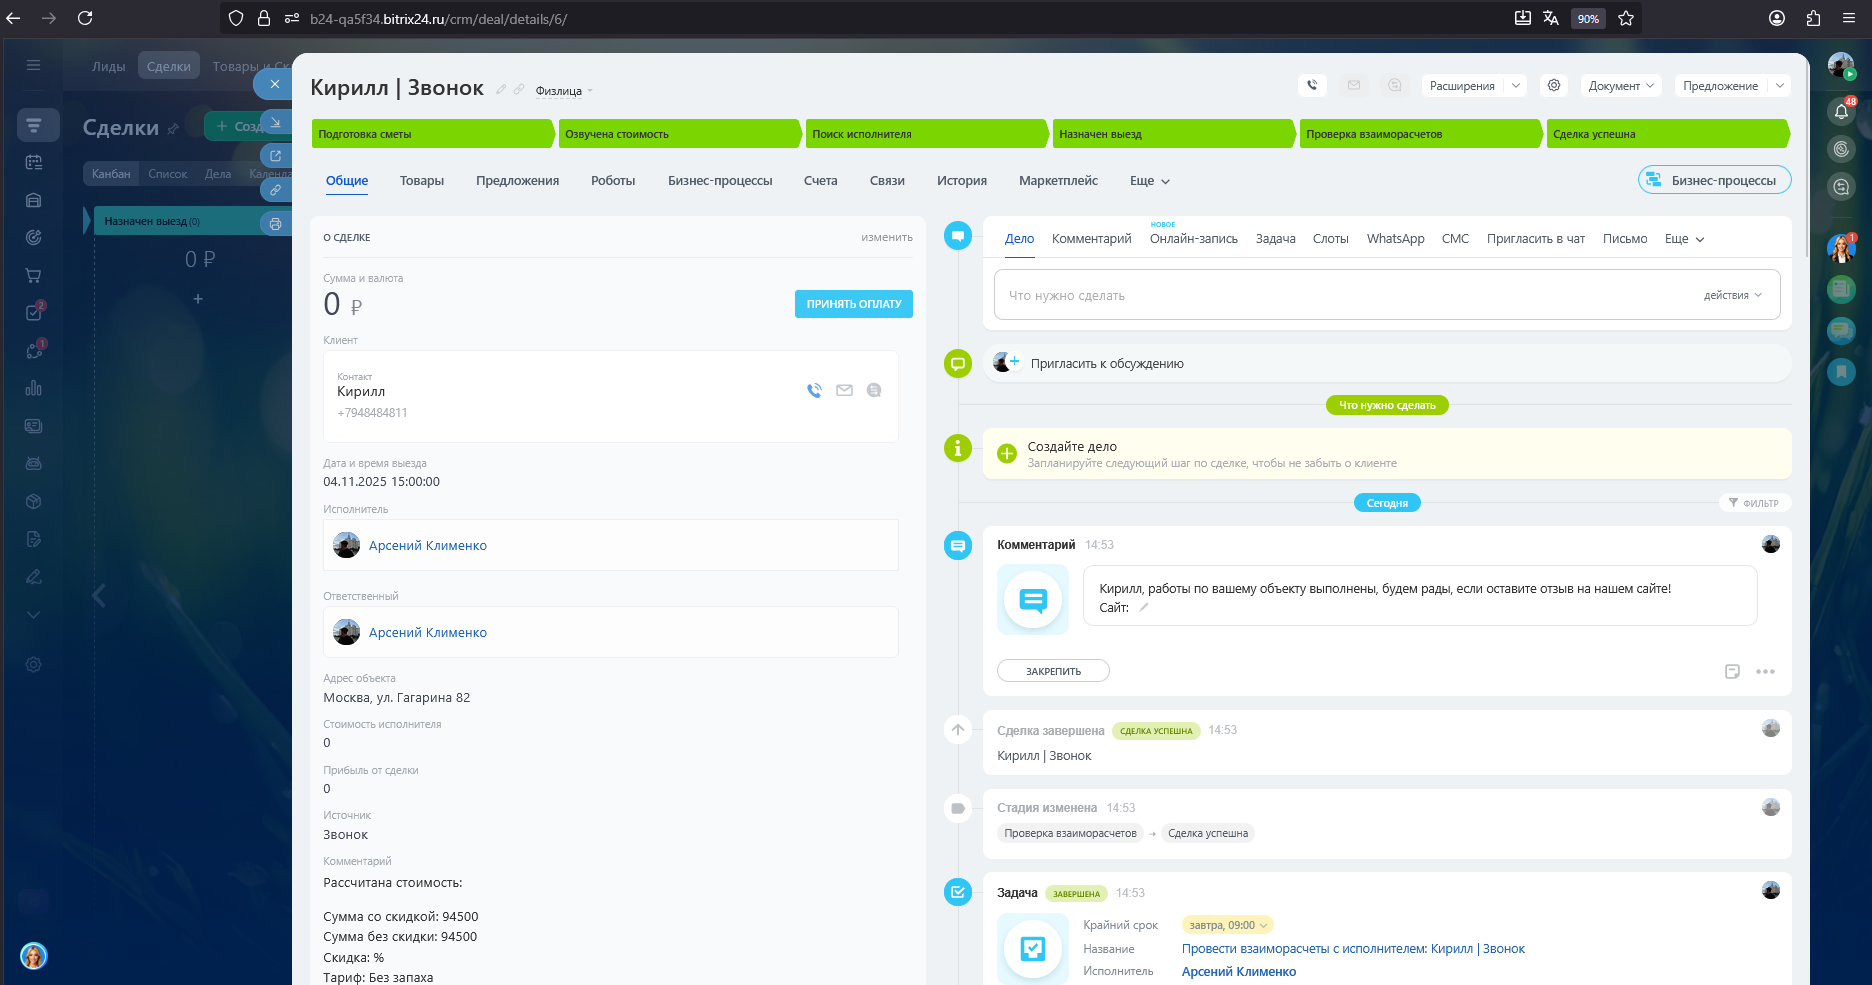Click the pencil icon to edit deal title
1872x985 pixels.
coord(501,90)
